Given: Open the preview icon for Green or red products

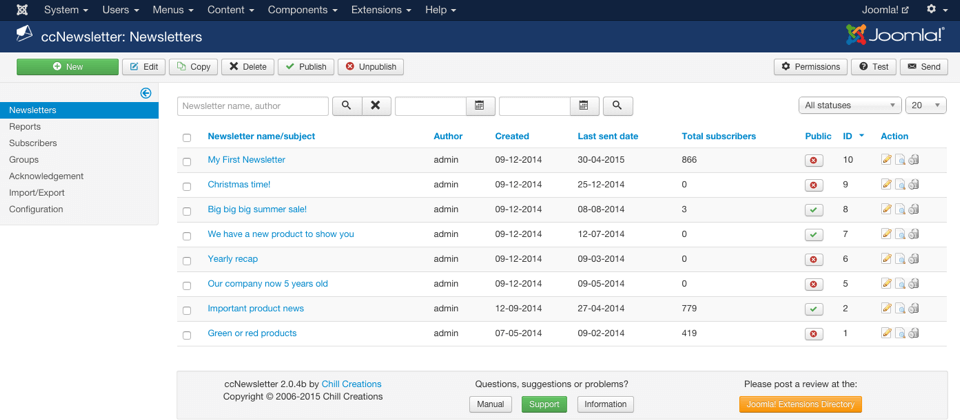Looking at the screenshot, I should tap(900, 333).
